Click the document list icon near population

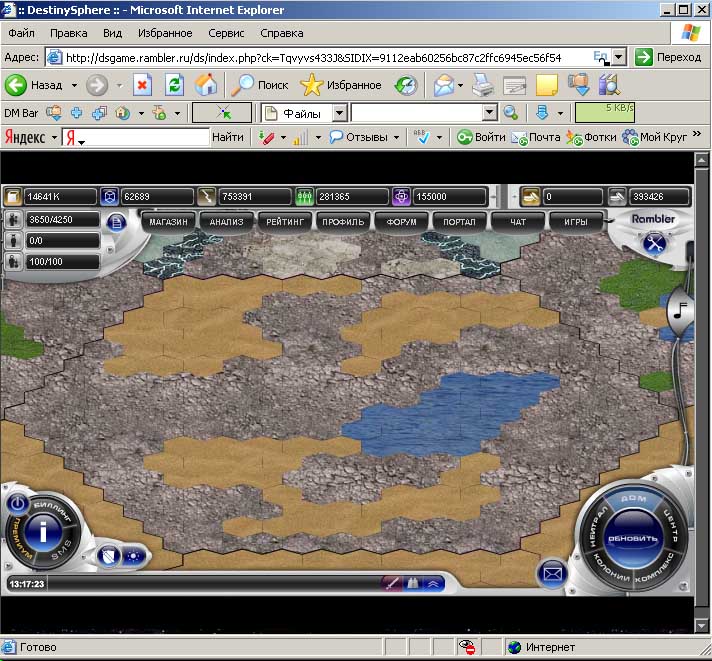(116, 222)
